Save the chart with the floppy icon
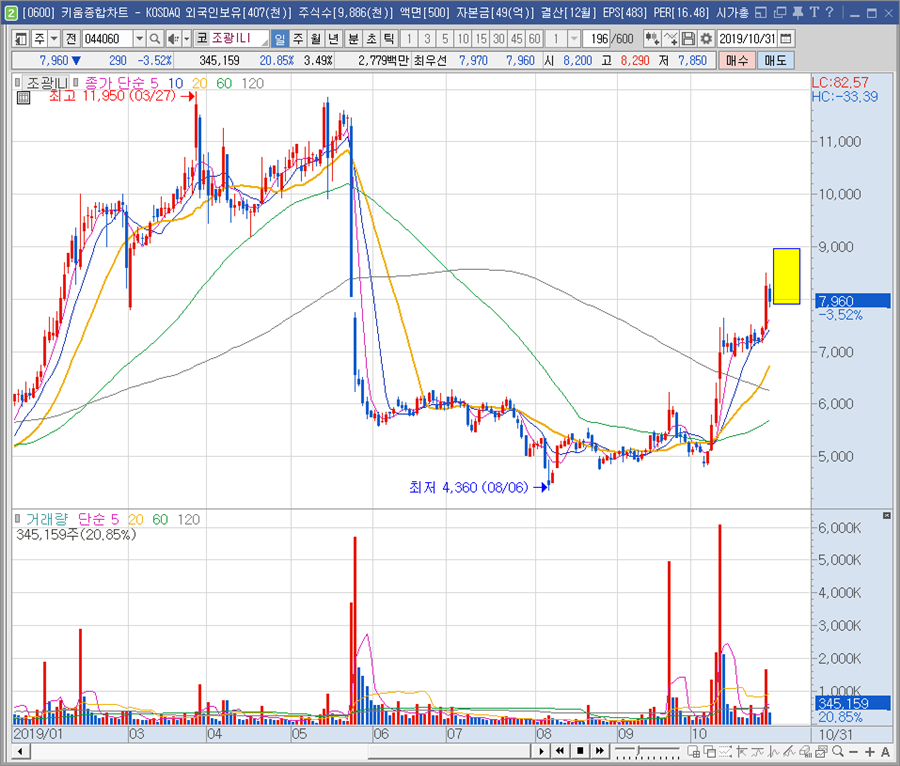Image resolution: width=900 pixels, height=766 pixels. [x=688, y=39]
